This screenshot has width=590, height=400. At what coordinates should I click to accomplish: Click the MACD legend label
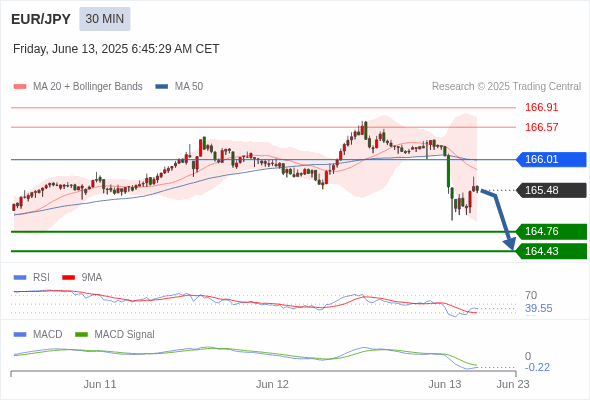48,334
